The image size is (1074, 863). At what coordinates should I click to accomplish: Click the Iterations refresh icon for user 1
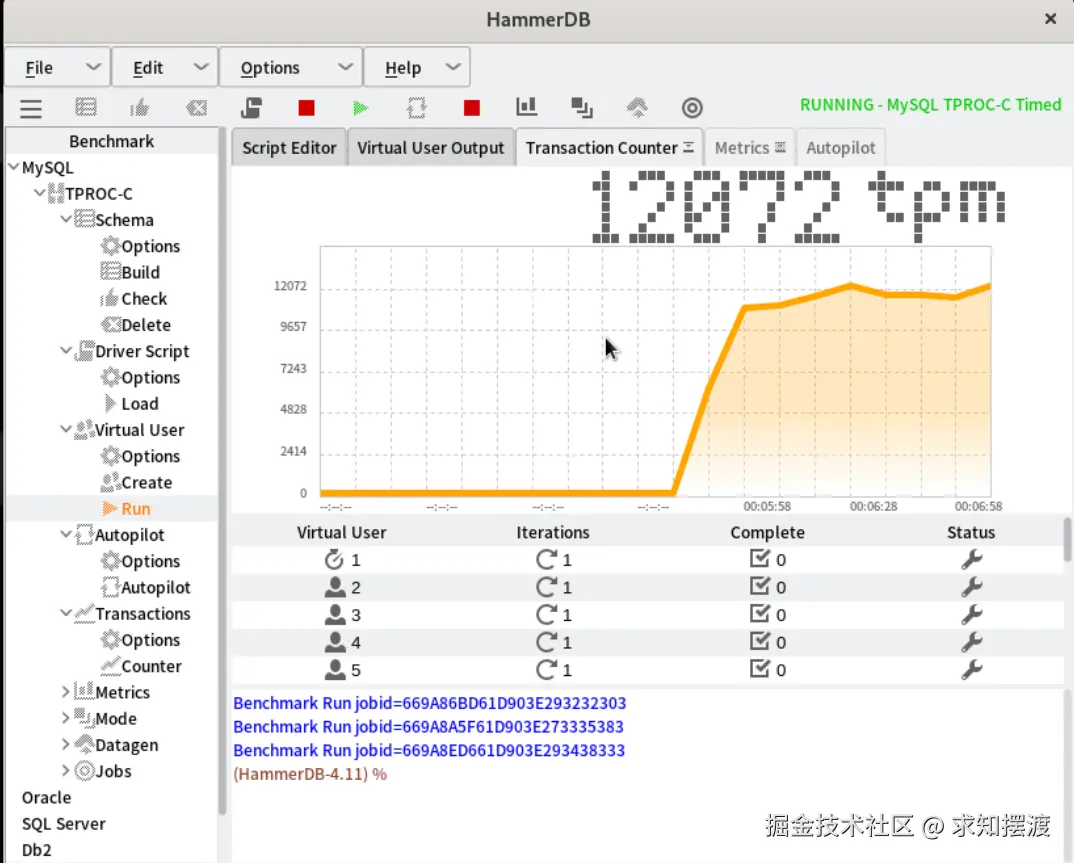tap(546, 560)
